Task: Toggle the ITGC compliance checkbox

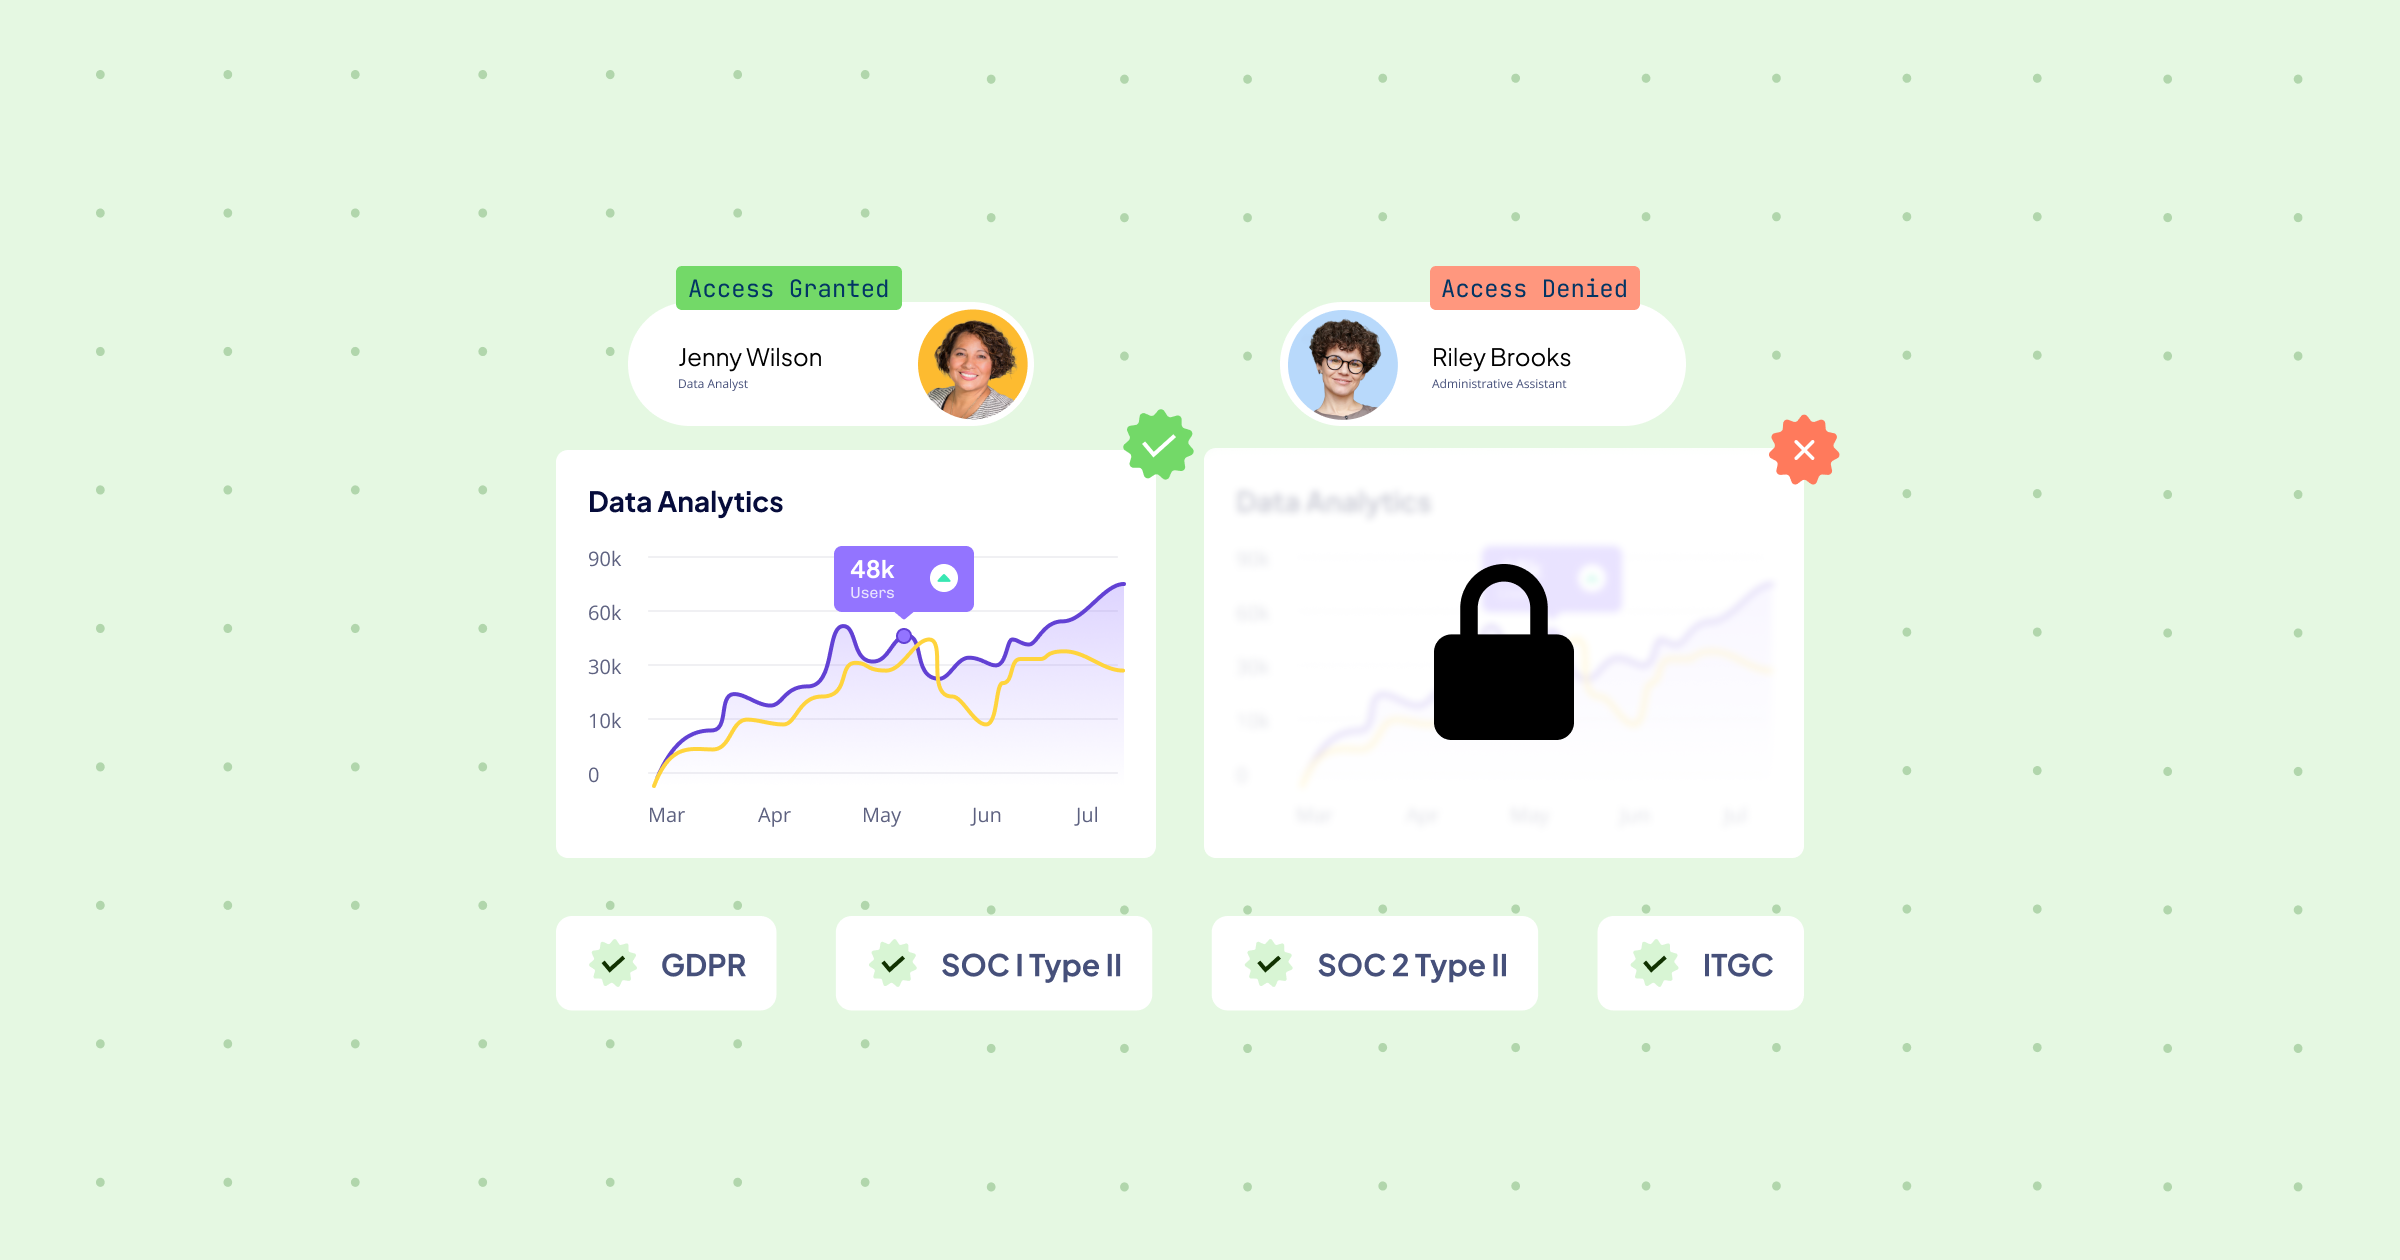Action: (x=1652, y=963)
